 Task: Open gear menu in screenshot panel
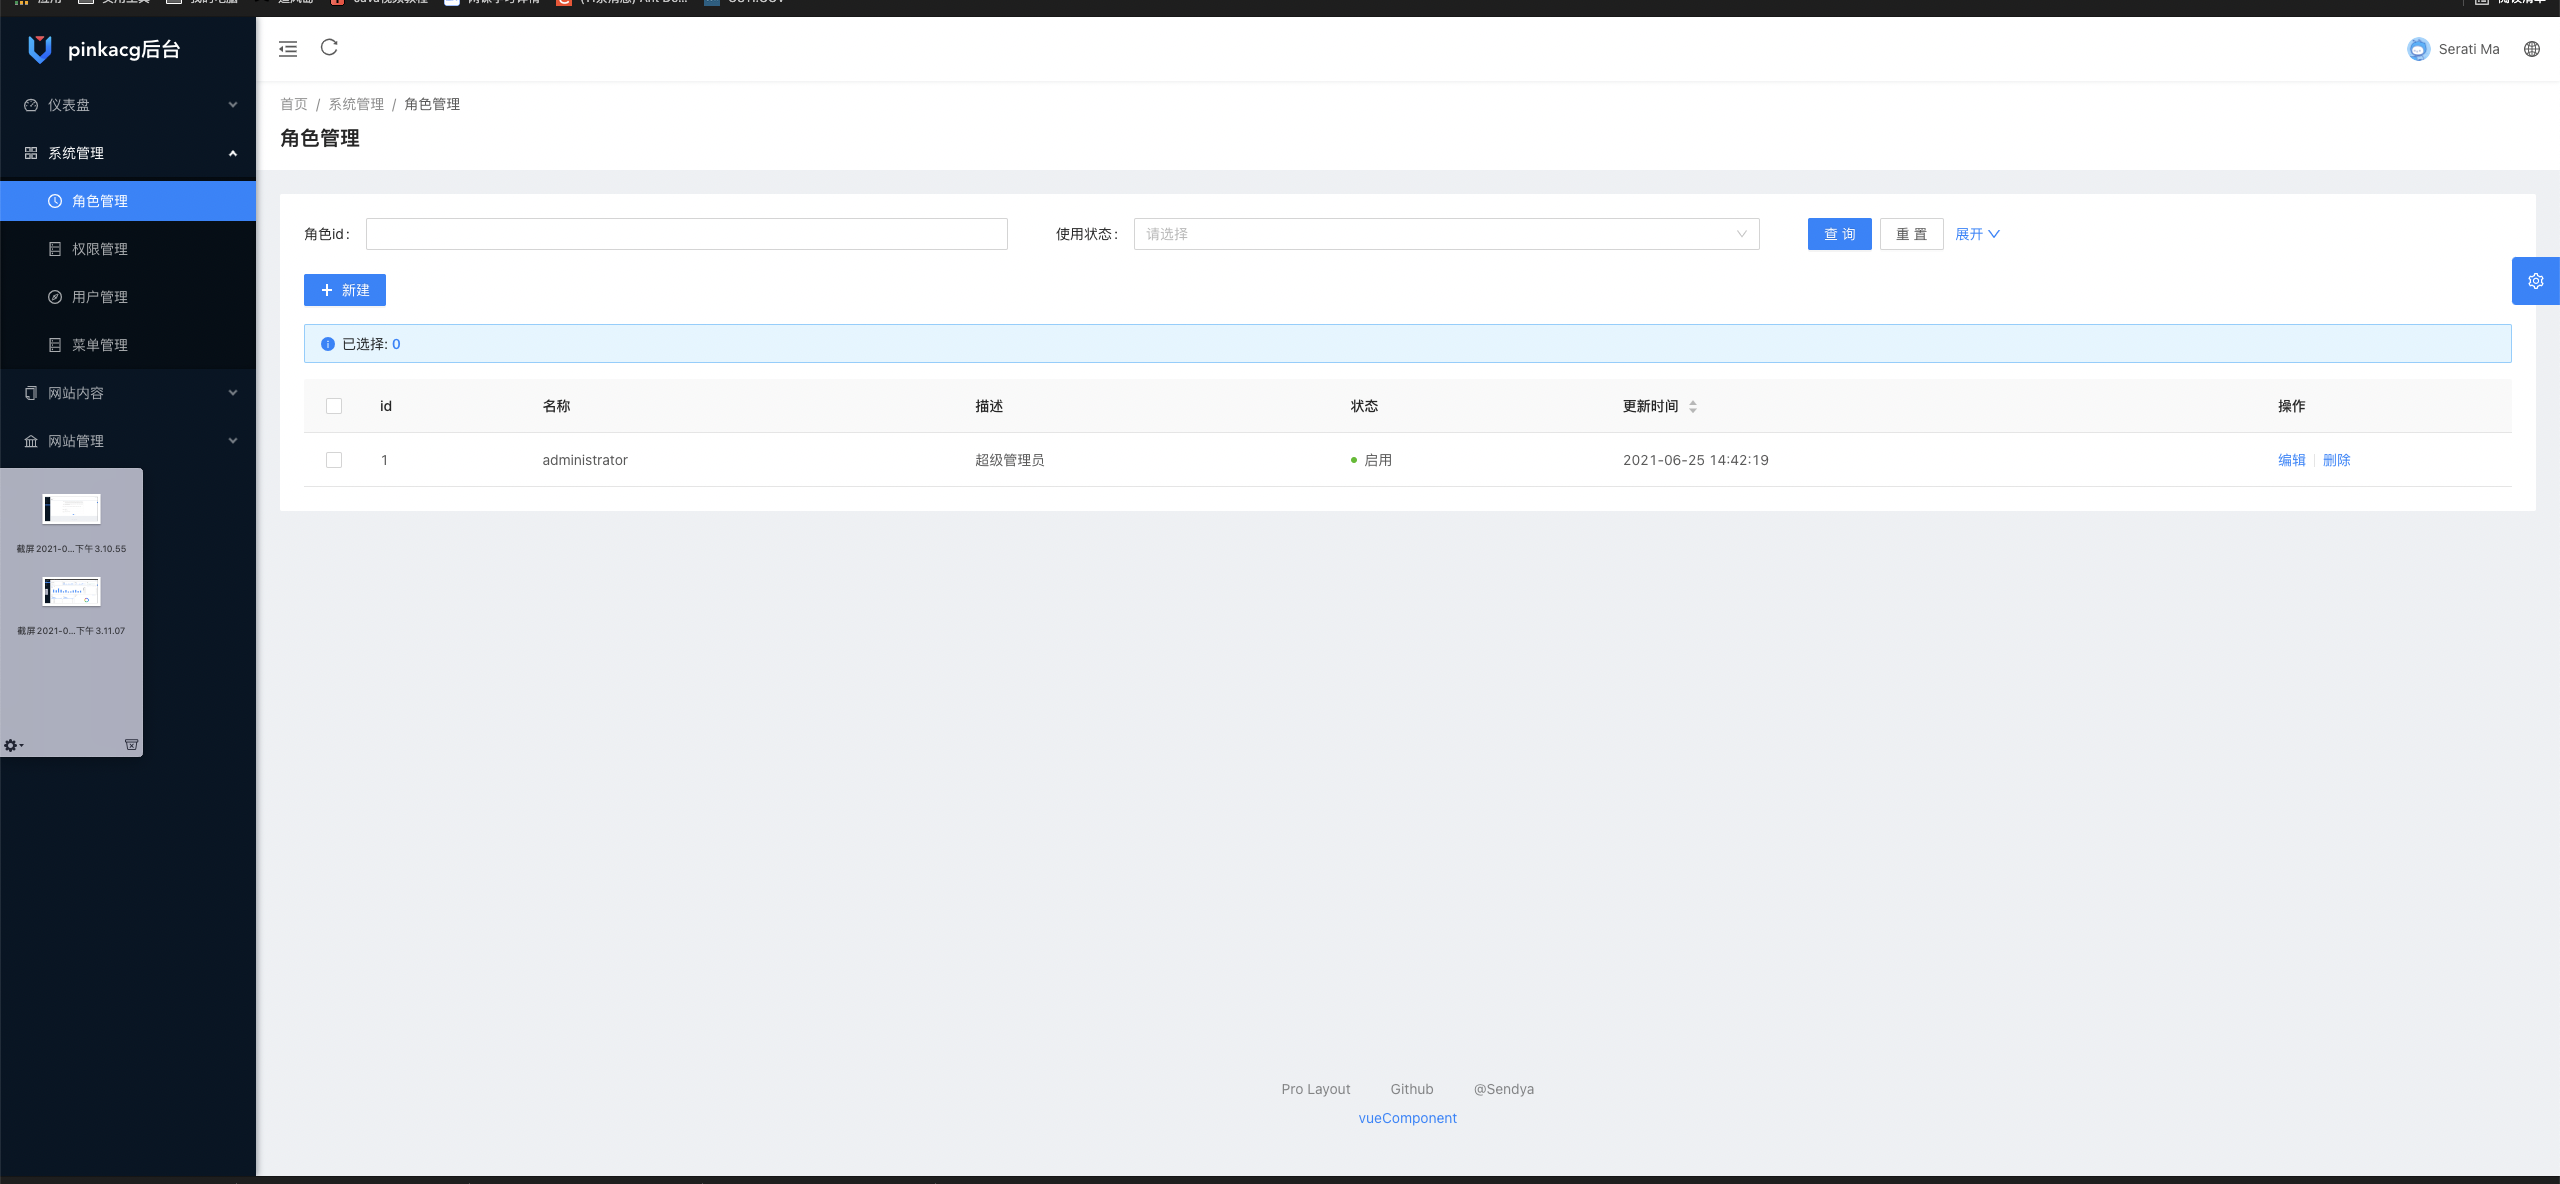pos(13,745)
